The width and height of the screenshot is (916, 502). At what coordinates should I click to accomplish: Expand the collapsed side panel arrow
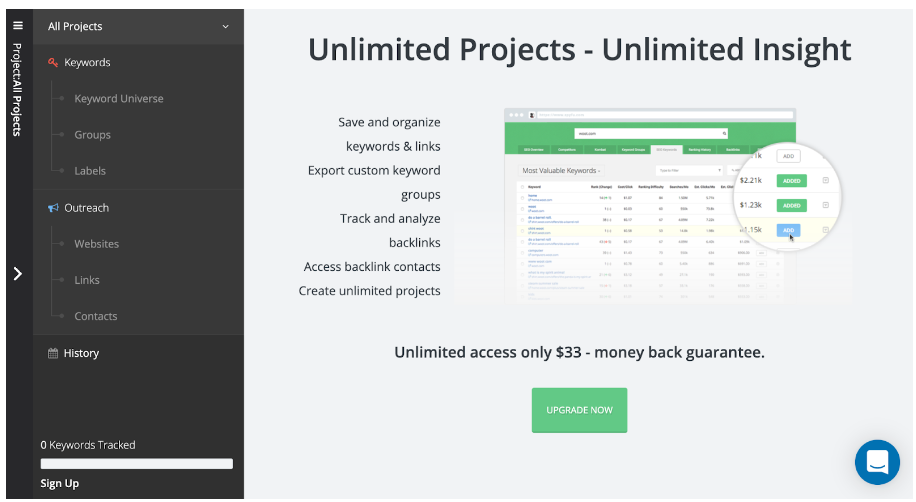tap(17, 273)
